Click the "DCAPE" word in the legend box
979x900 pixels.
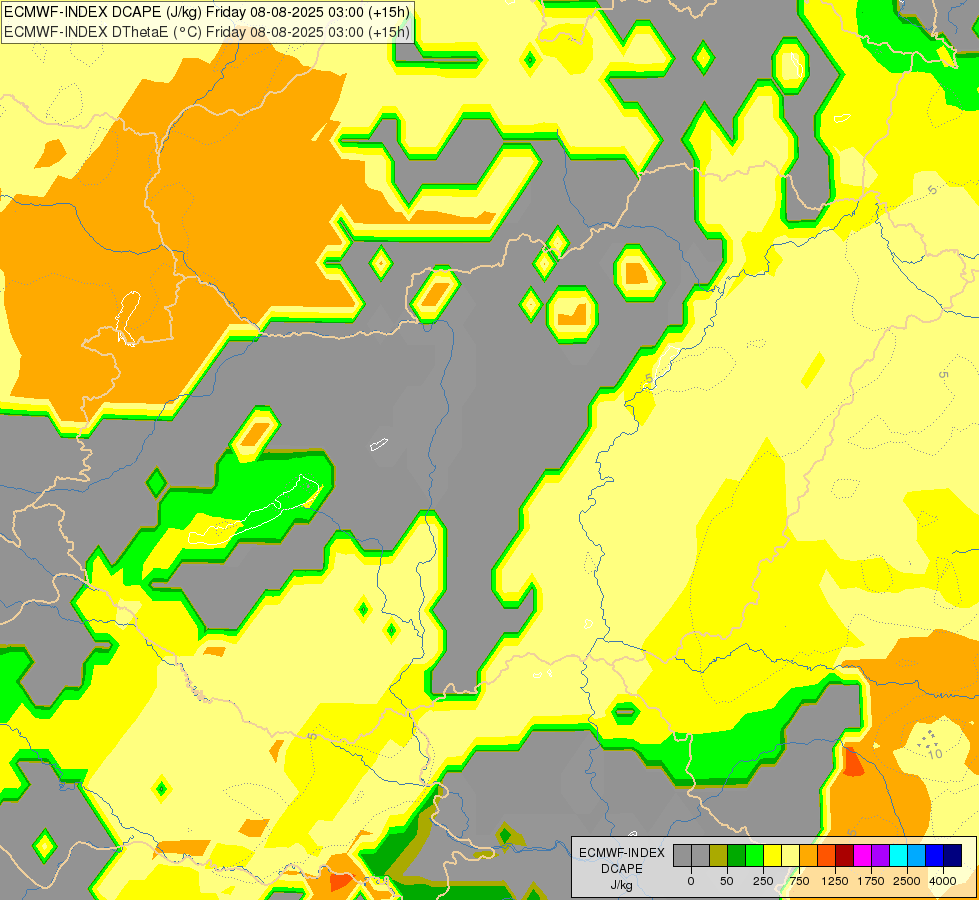(x=622, y=869)
